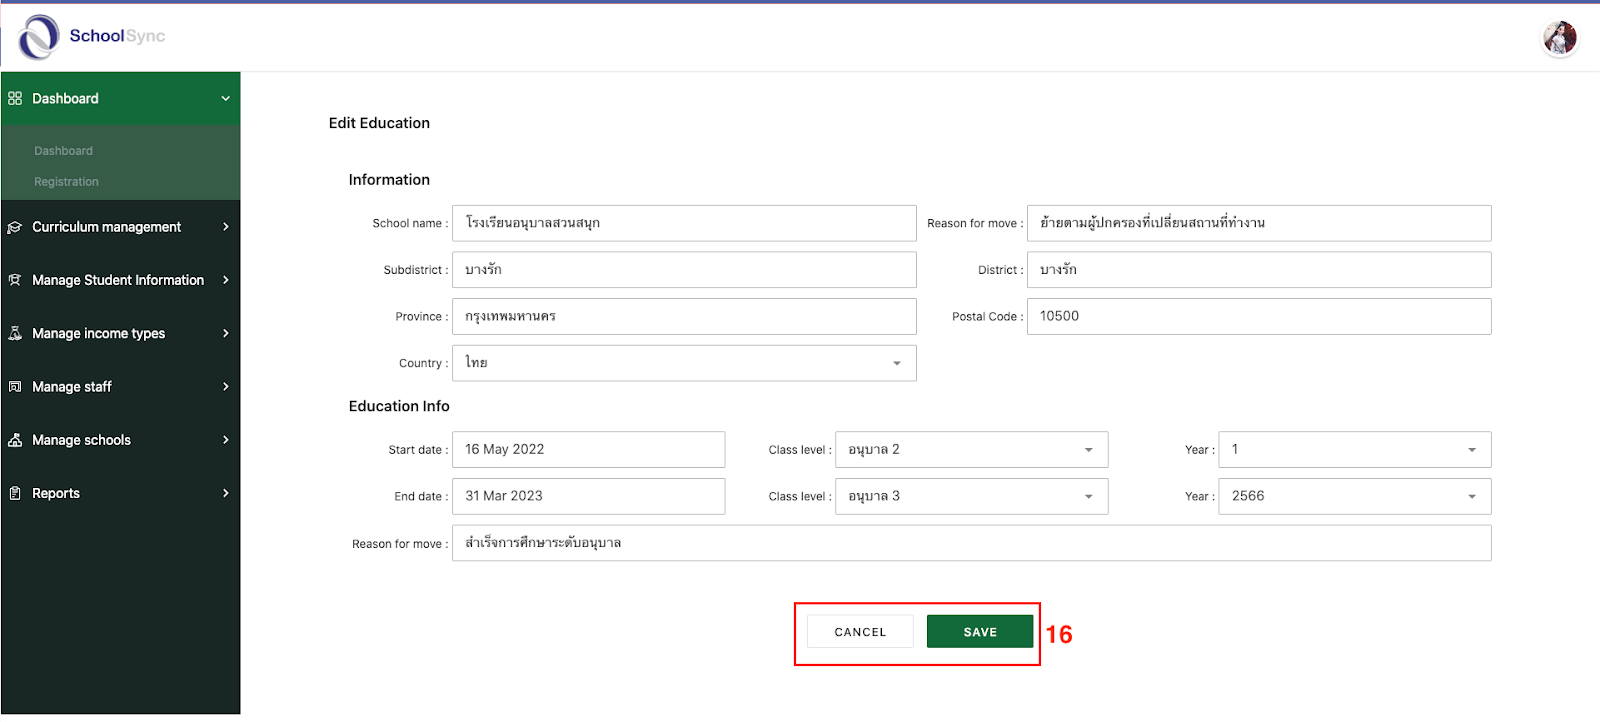Open Manage income types menu
The height and width of the screenshot is (722, 1600).
120,333
